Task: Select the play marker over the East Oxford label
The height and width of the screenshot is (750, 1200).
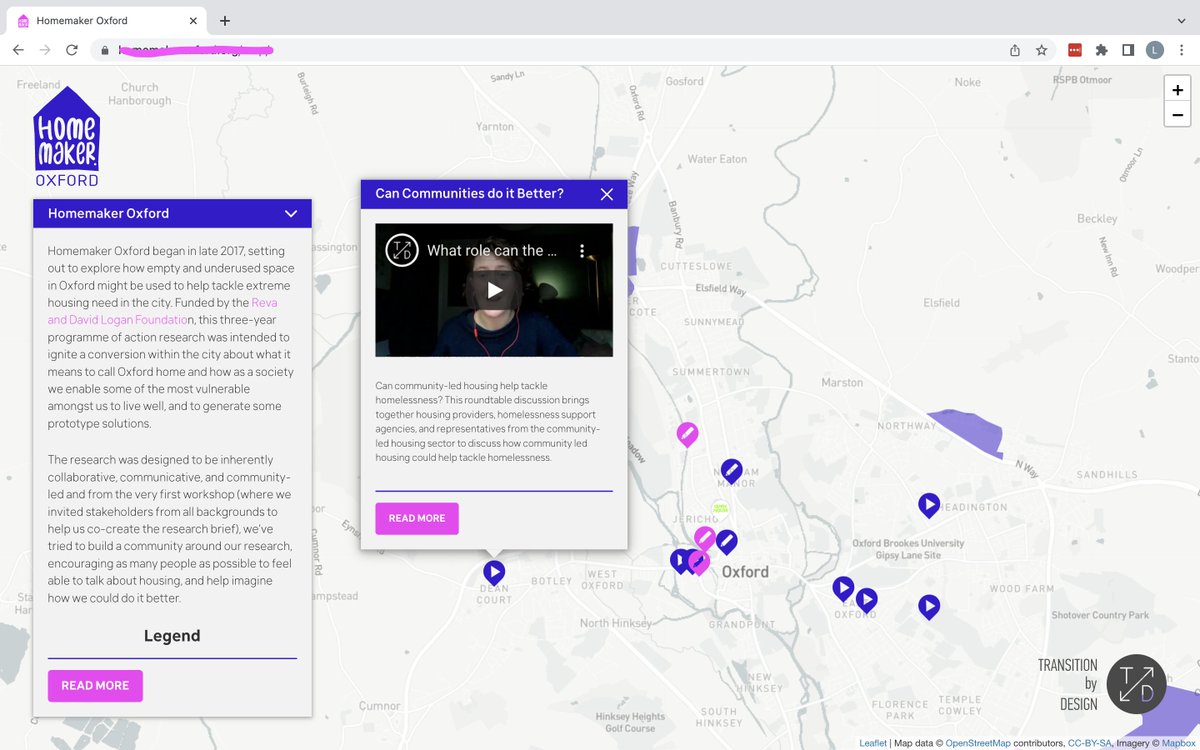Action: 866,600
